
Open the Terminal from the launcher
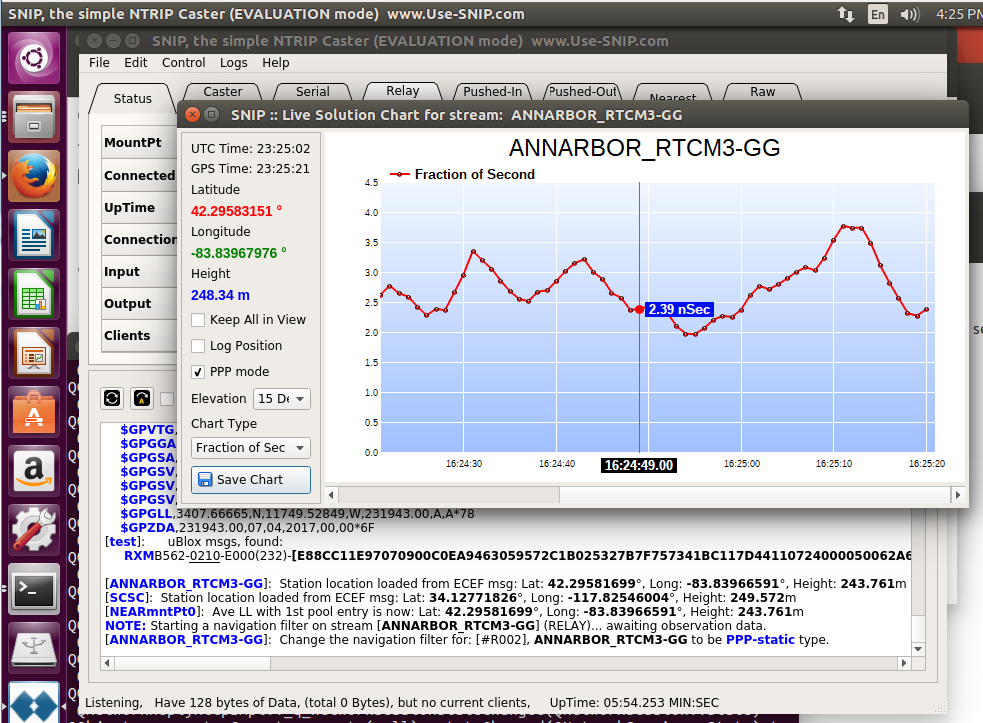[x=34, y=589]
